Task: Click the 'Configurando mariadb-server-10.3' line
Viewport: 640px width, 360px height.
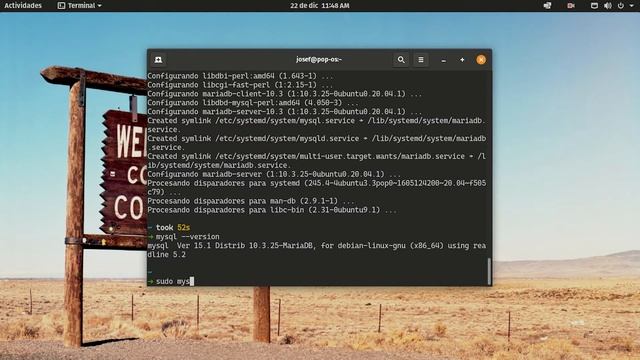Action: tap(284, 112)
